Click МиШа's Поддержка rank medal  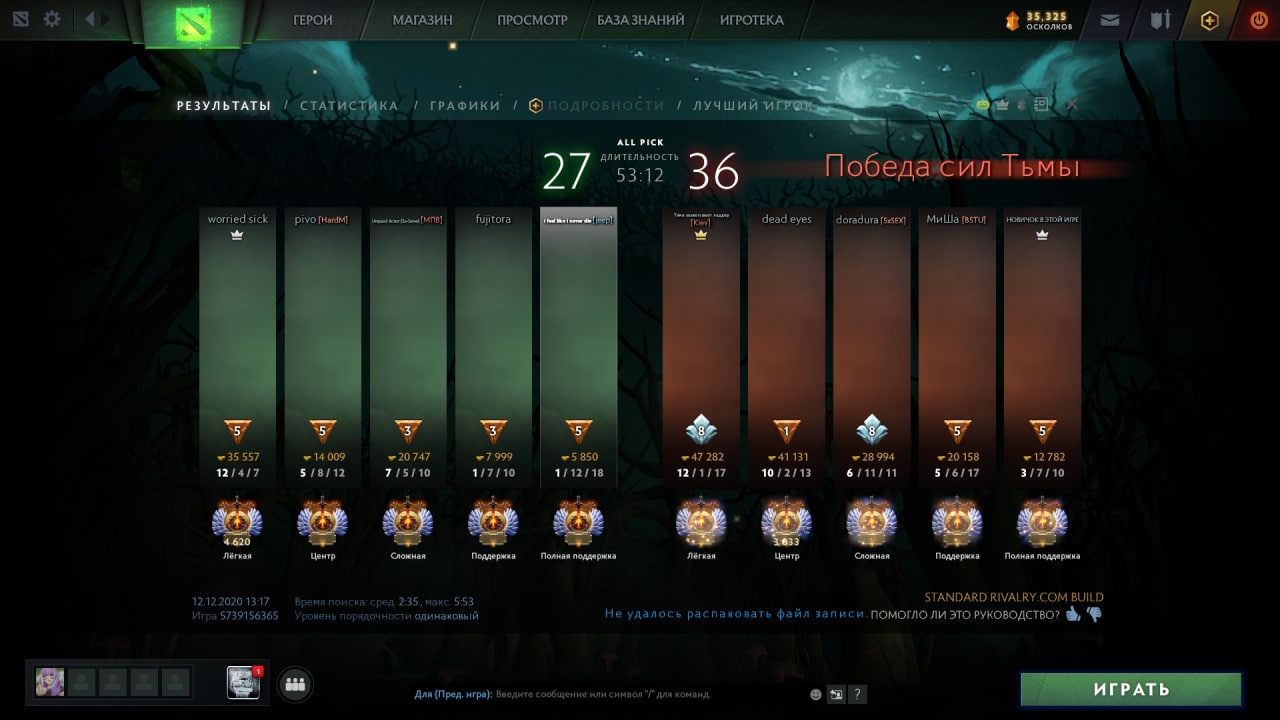[957, 523]
